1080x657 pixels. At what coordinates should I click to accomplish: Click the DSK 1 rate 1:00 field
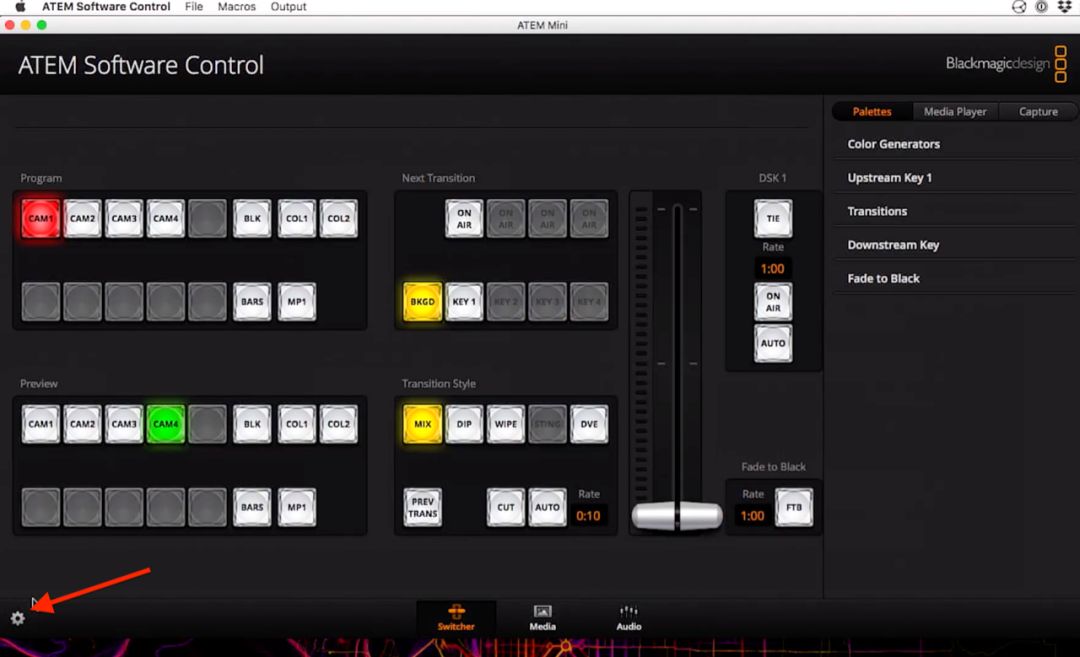point(772,269)
